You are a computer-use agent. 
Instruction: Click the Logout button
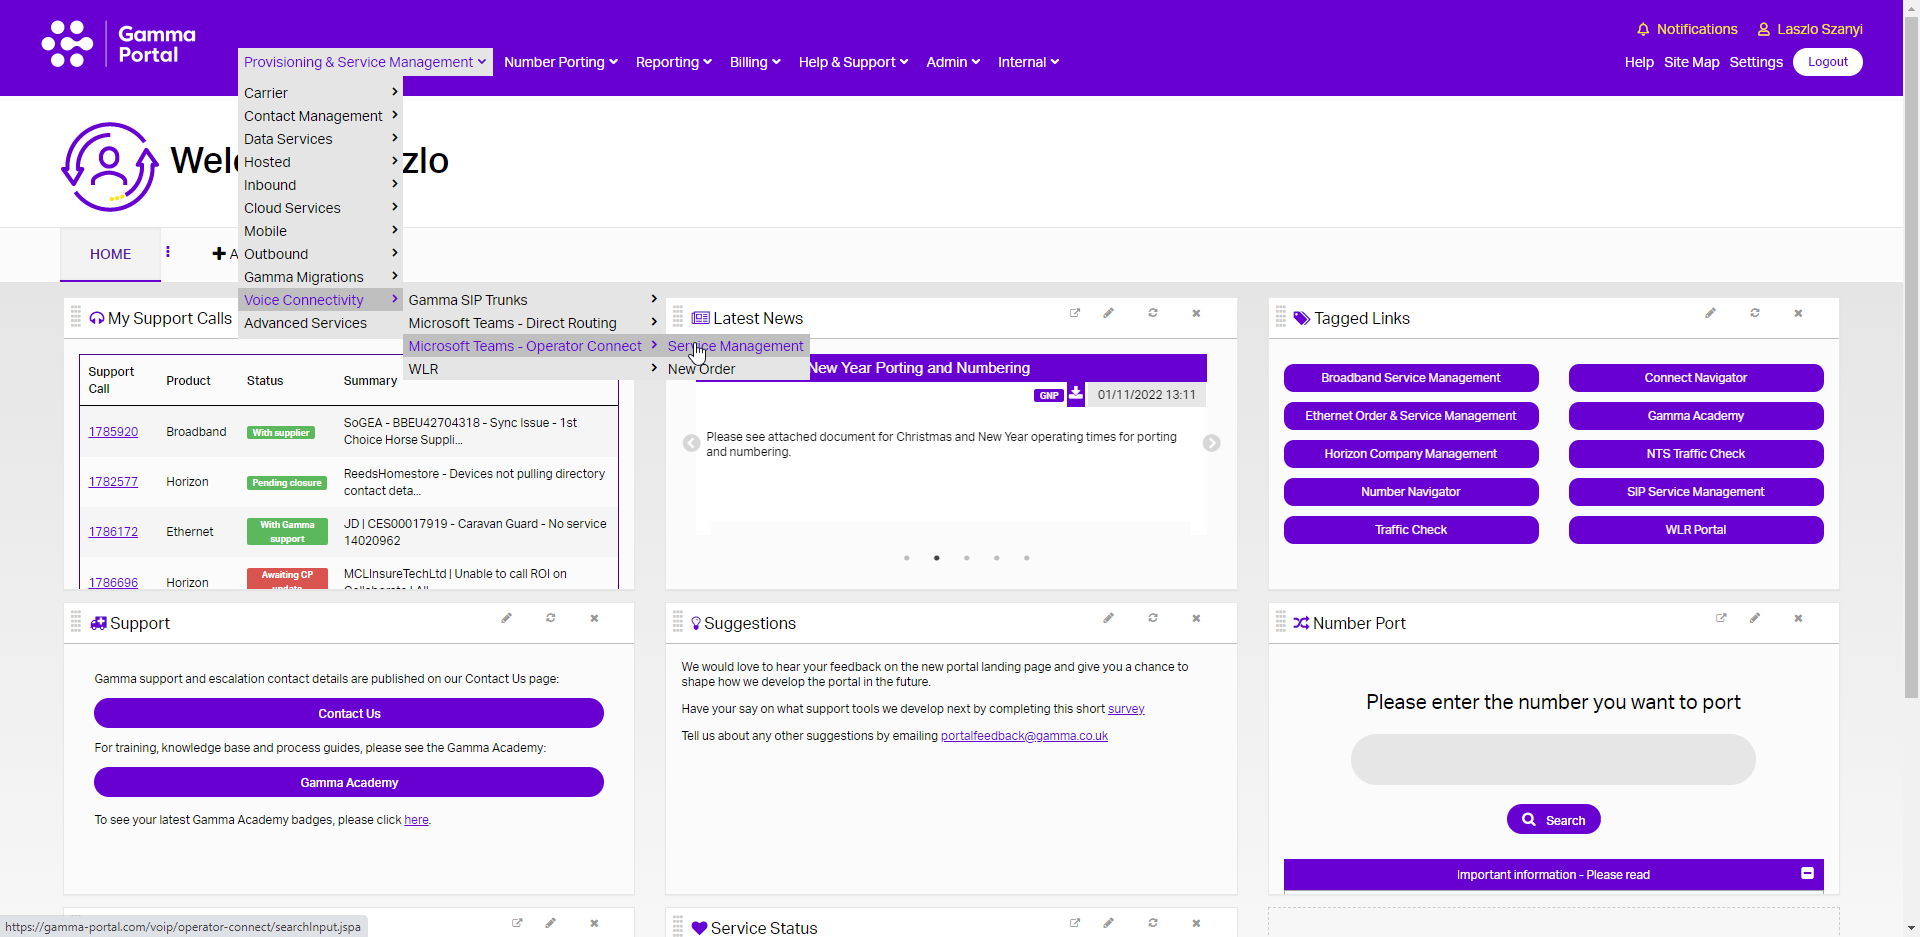click(x=1827, y=62)
